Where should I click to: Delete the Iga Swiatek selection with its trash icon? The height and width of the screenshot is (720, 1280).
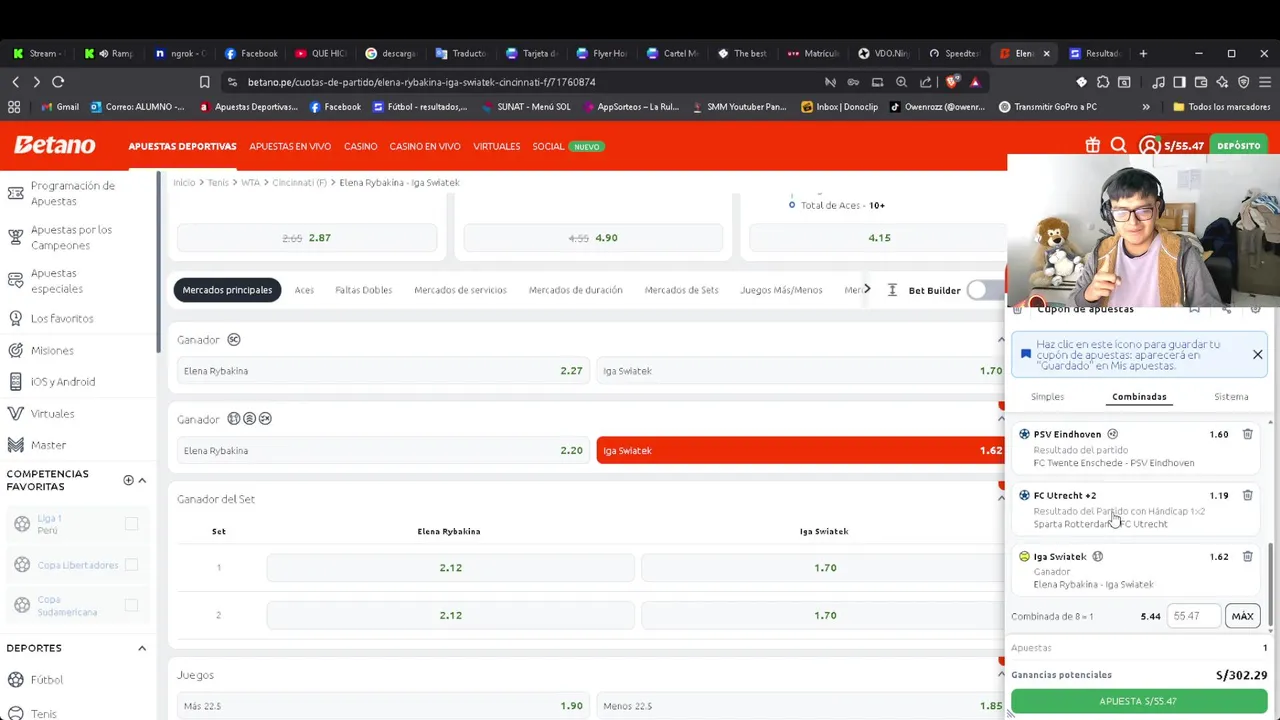1247,556
